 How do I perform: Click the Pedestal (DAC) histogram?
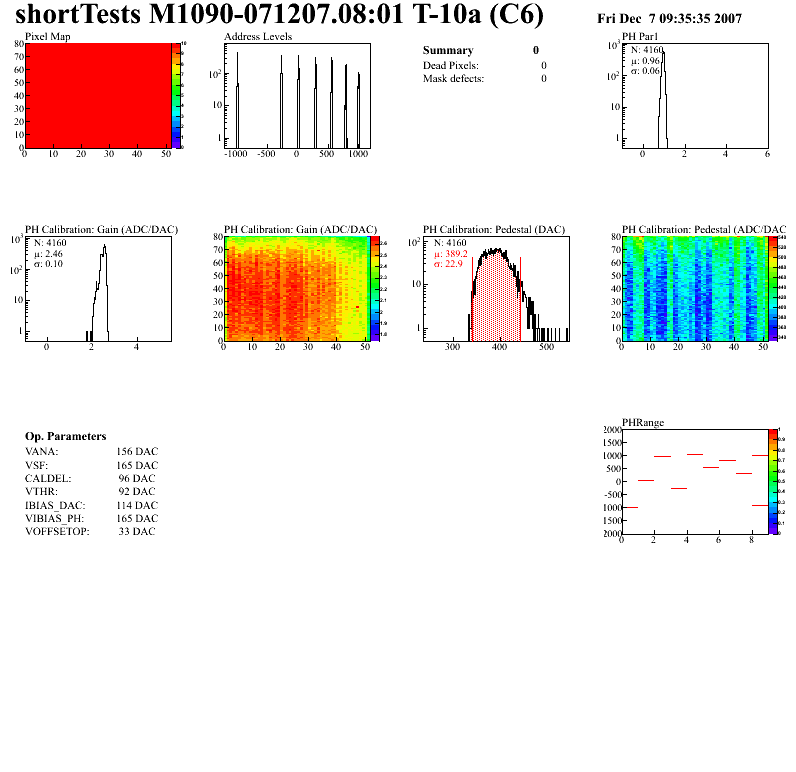click(x=496, y=288)
